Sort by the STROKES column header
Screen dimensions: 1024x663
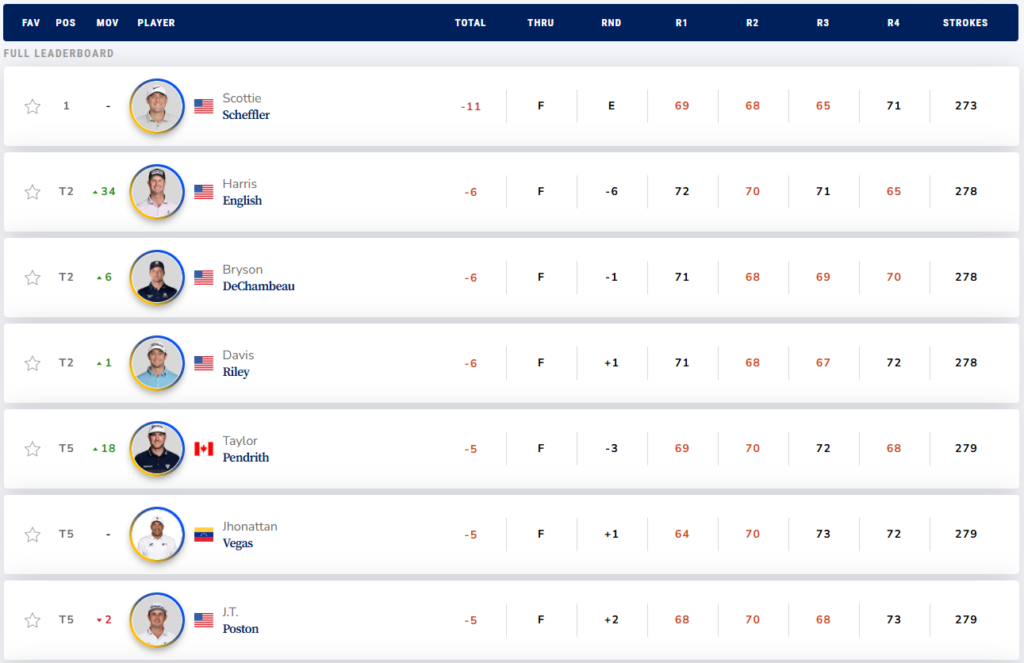click(965, 23)
